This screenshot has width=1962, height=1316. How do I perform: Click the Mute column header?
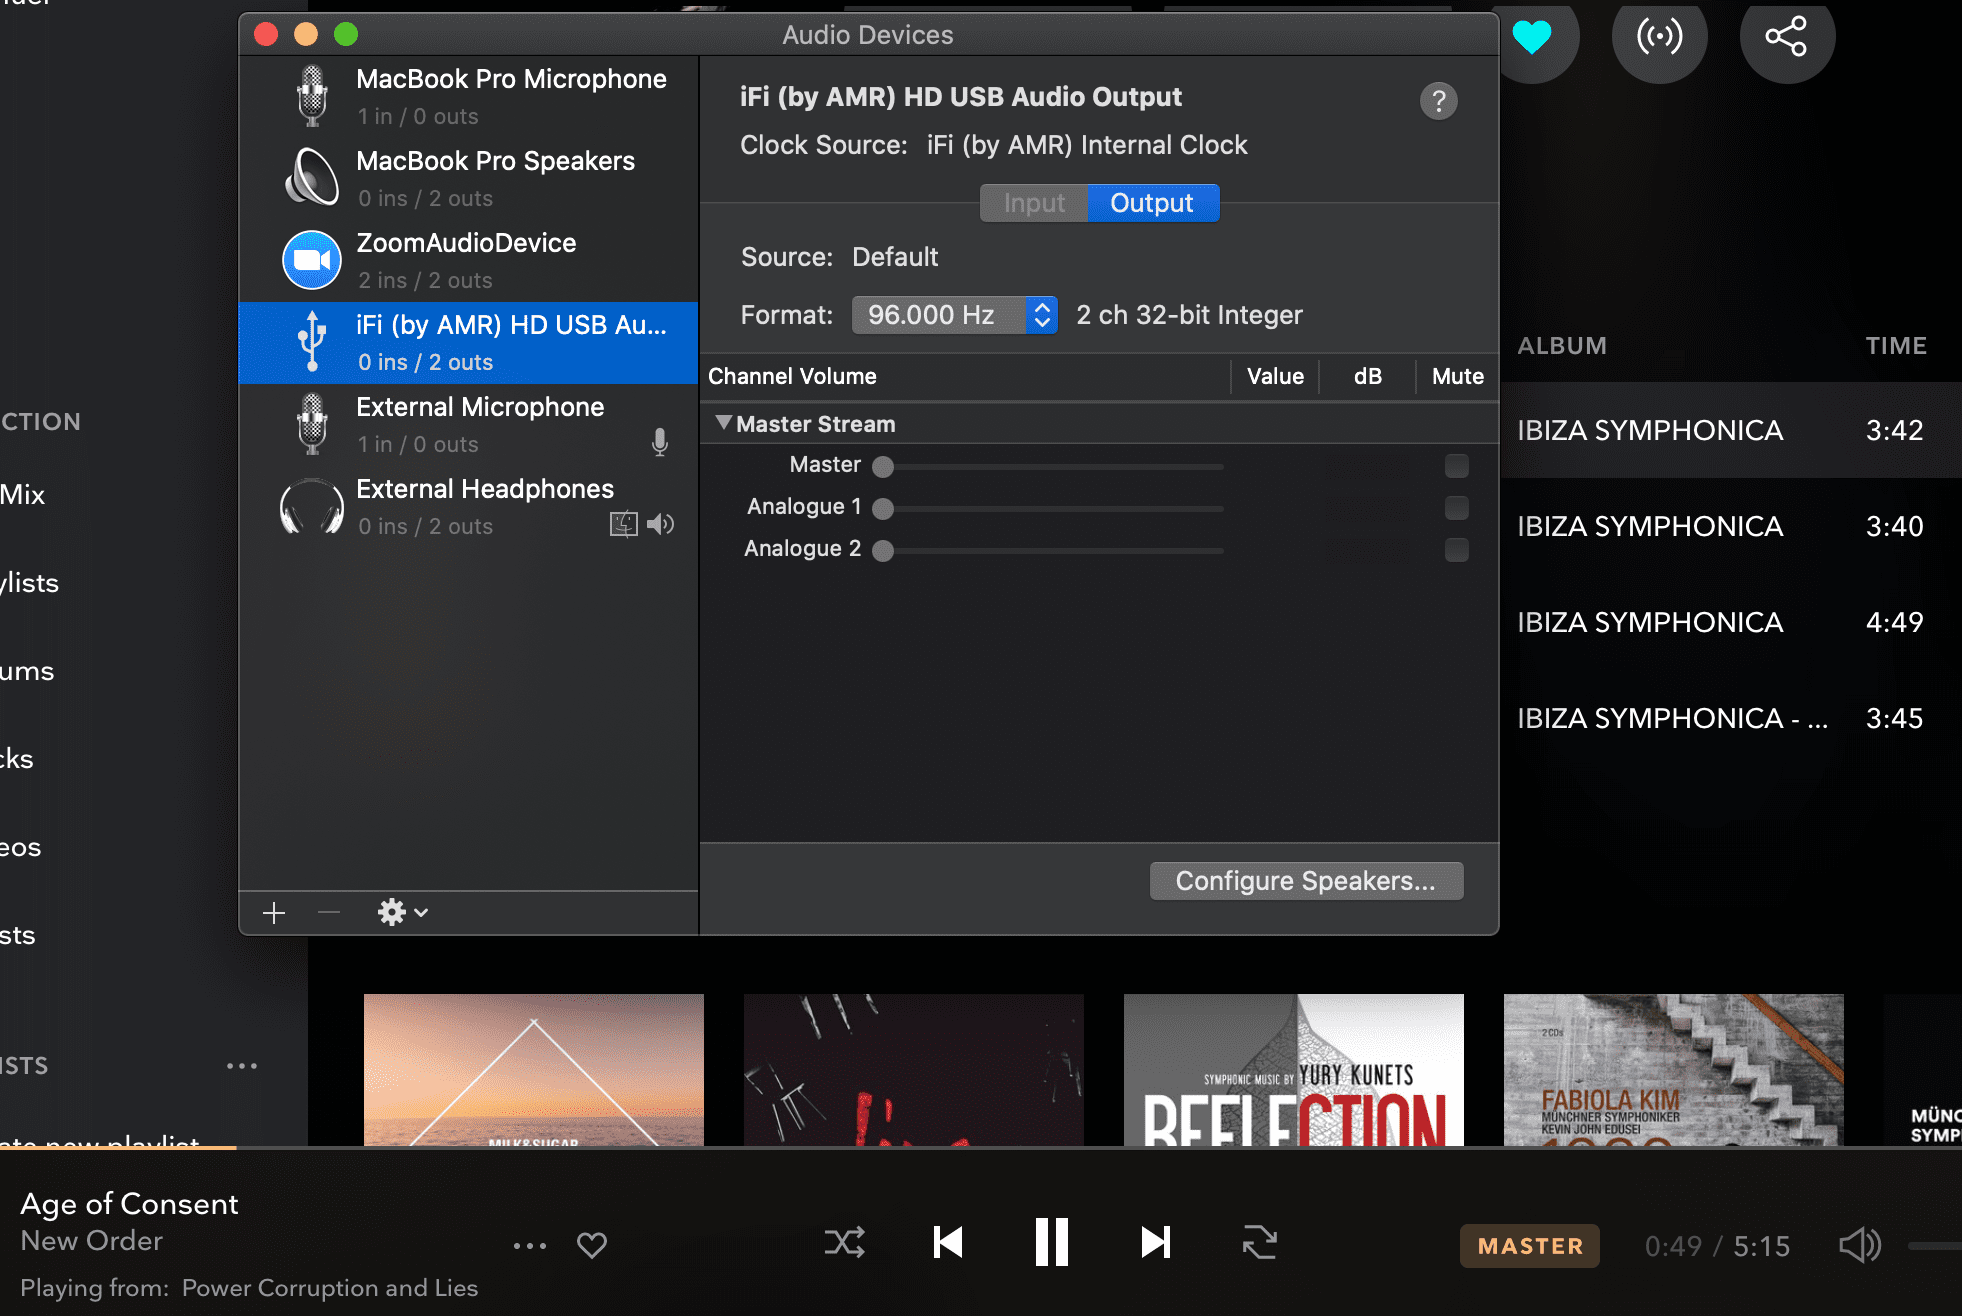tap(1458, 377)
